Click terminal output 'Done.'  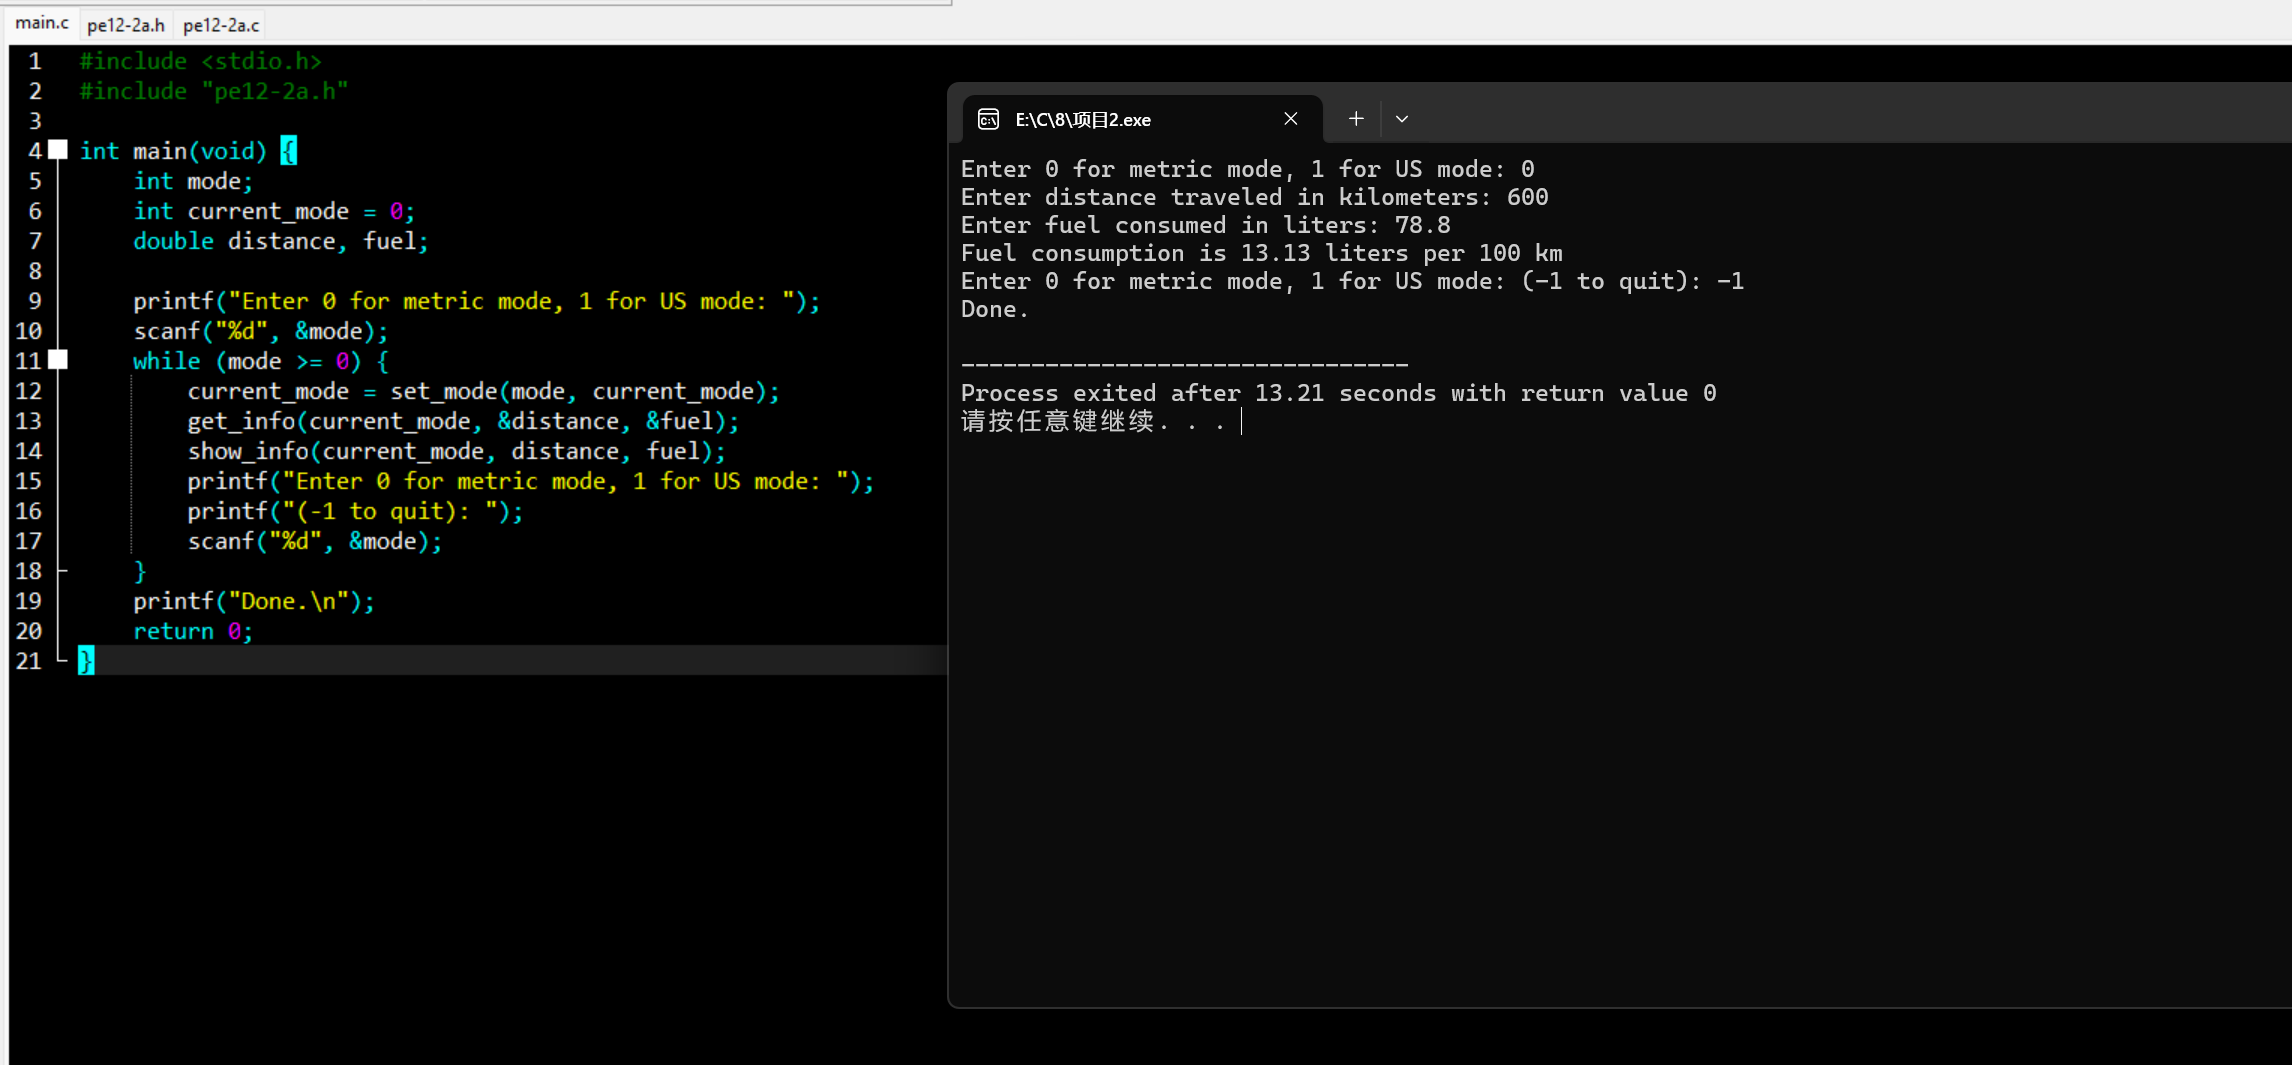(x=994, y=309)
